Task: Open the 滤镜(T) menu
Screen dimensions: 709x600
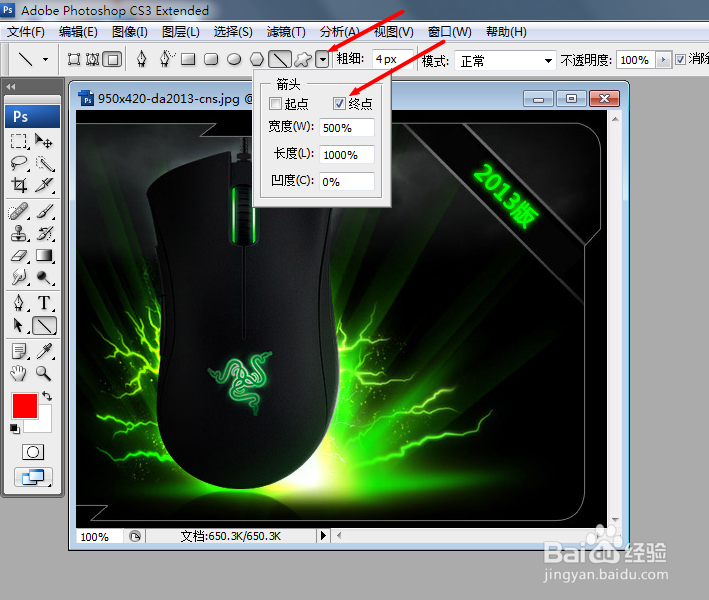Action: 286,32
